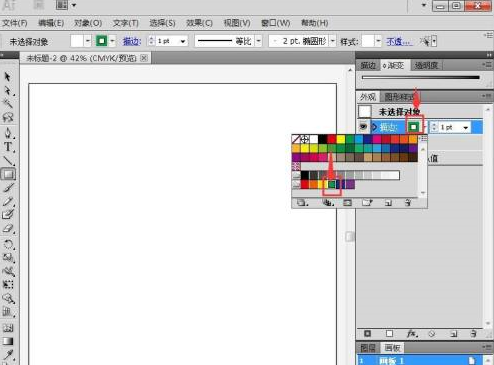494x365 pixels.
Task: Click the 描边 link in control bar
Action: (x=132, y=41)
